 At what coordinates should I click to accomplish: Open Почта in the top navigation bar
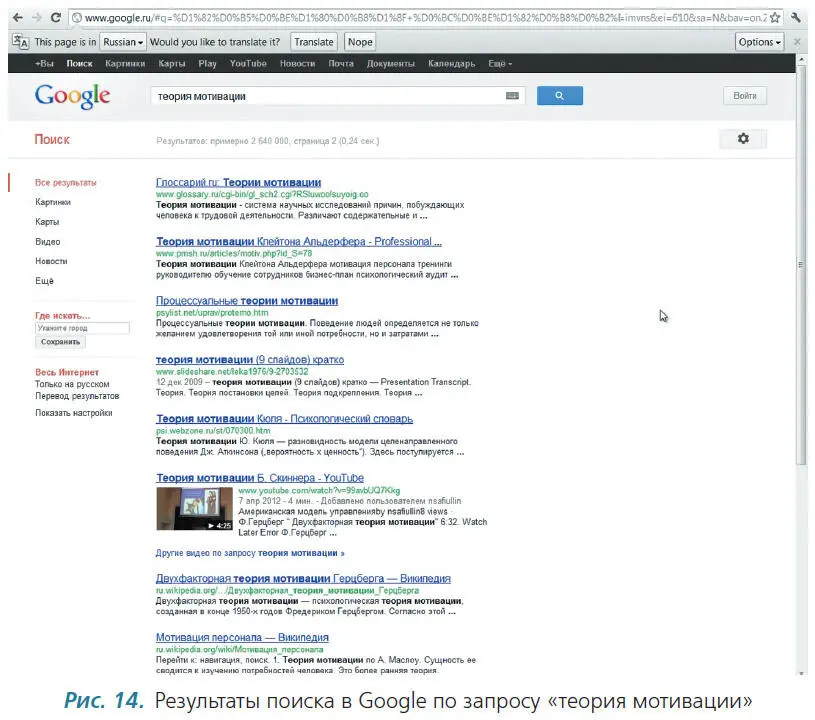(341, 63)
